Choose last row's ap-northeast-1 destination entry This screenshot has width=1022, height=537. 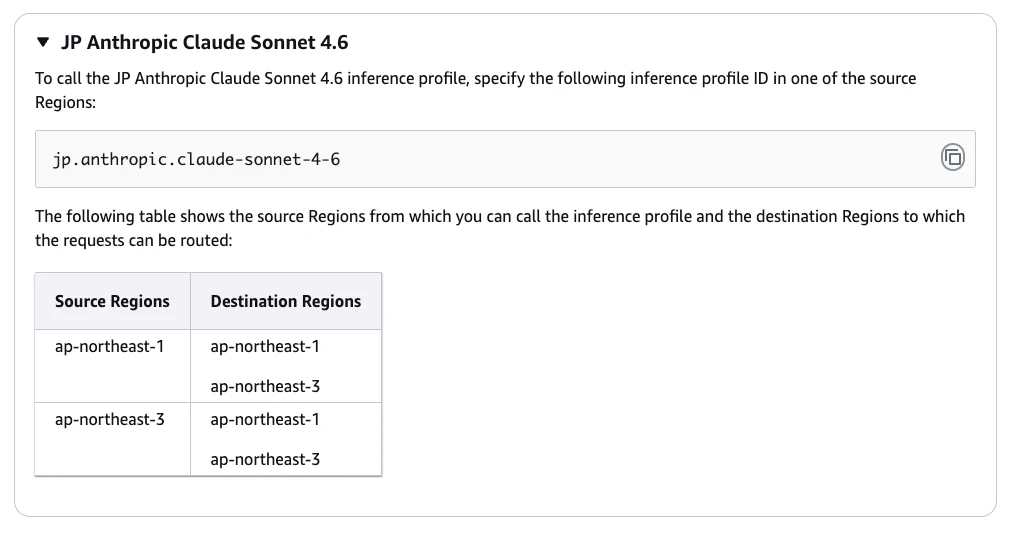(265, 420)
